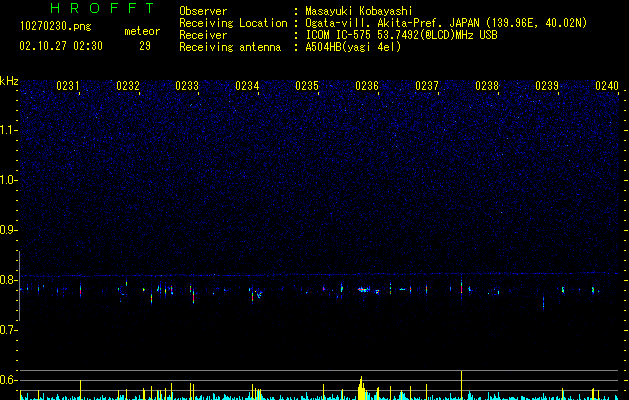Image resolution: width=629 pixels, height=400 pixels.
Task: Click the 0235 time marker
Action: pyautogui.click(x=307, y=86)
